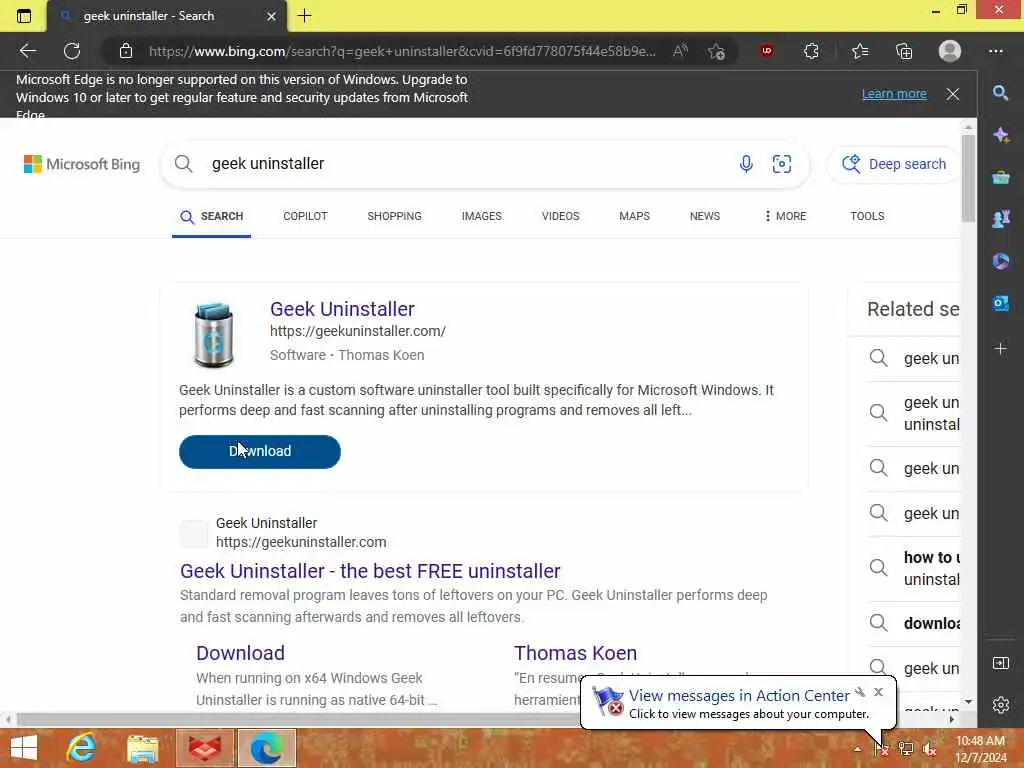View site information lock icon
This screenshot has height=768, width=1024.
point(126,51)
